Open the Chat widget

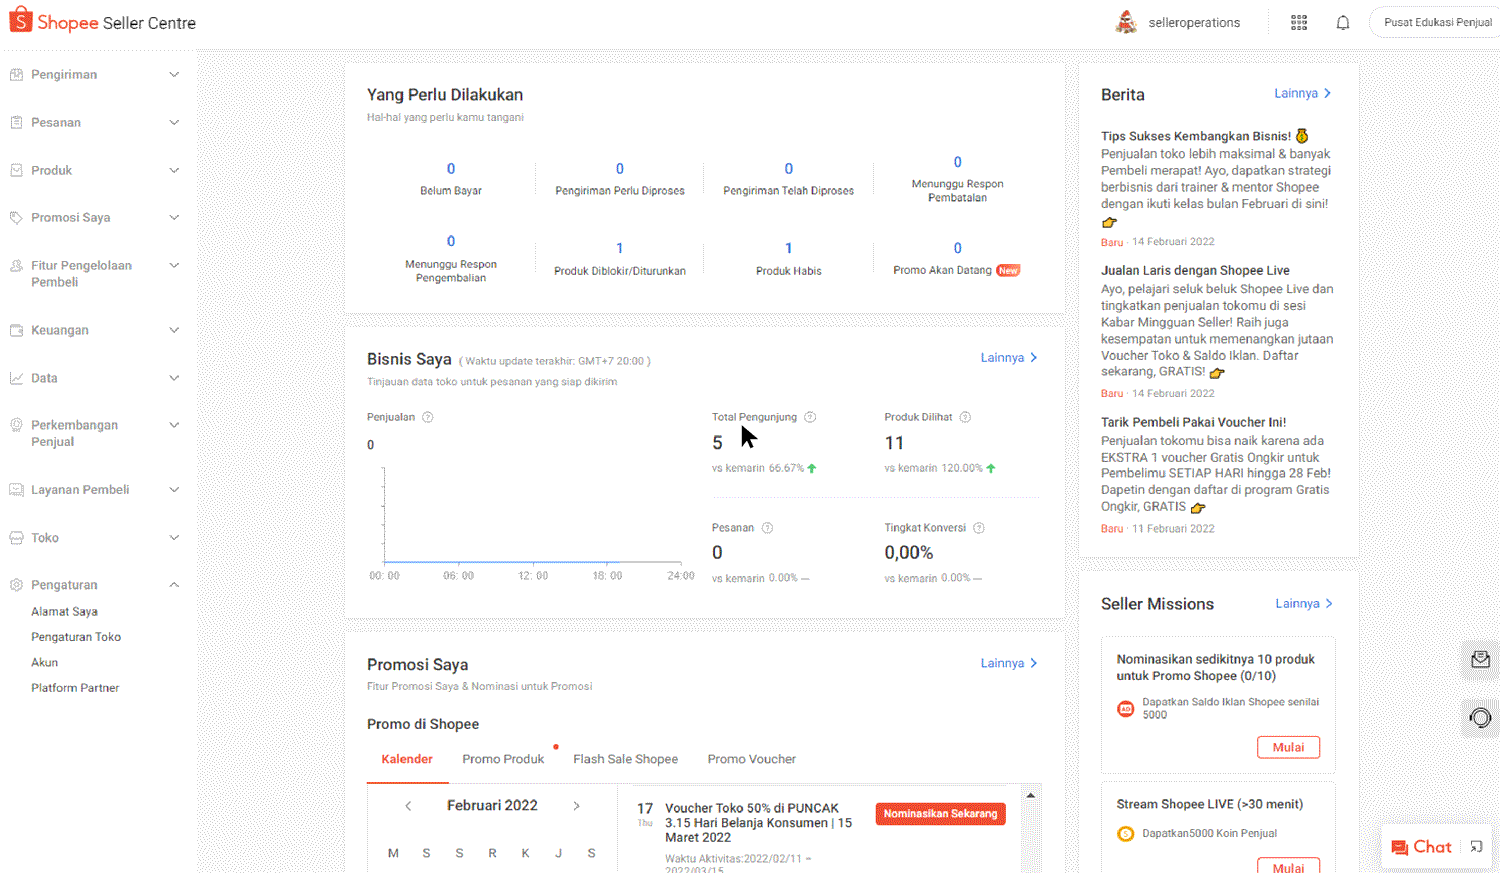(x=1421, y=847)
